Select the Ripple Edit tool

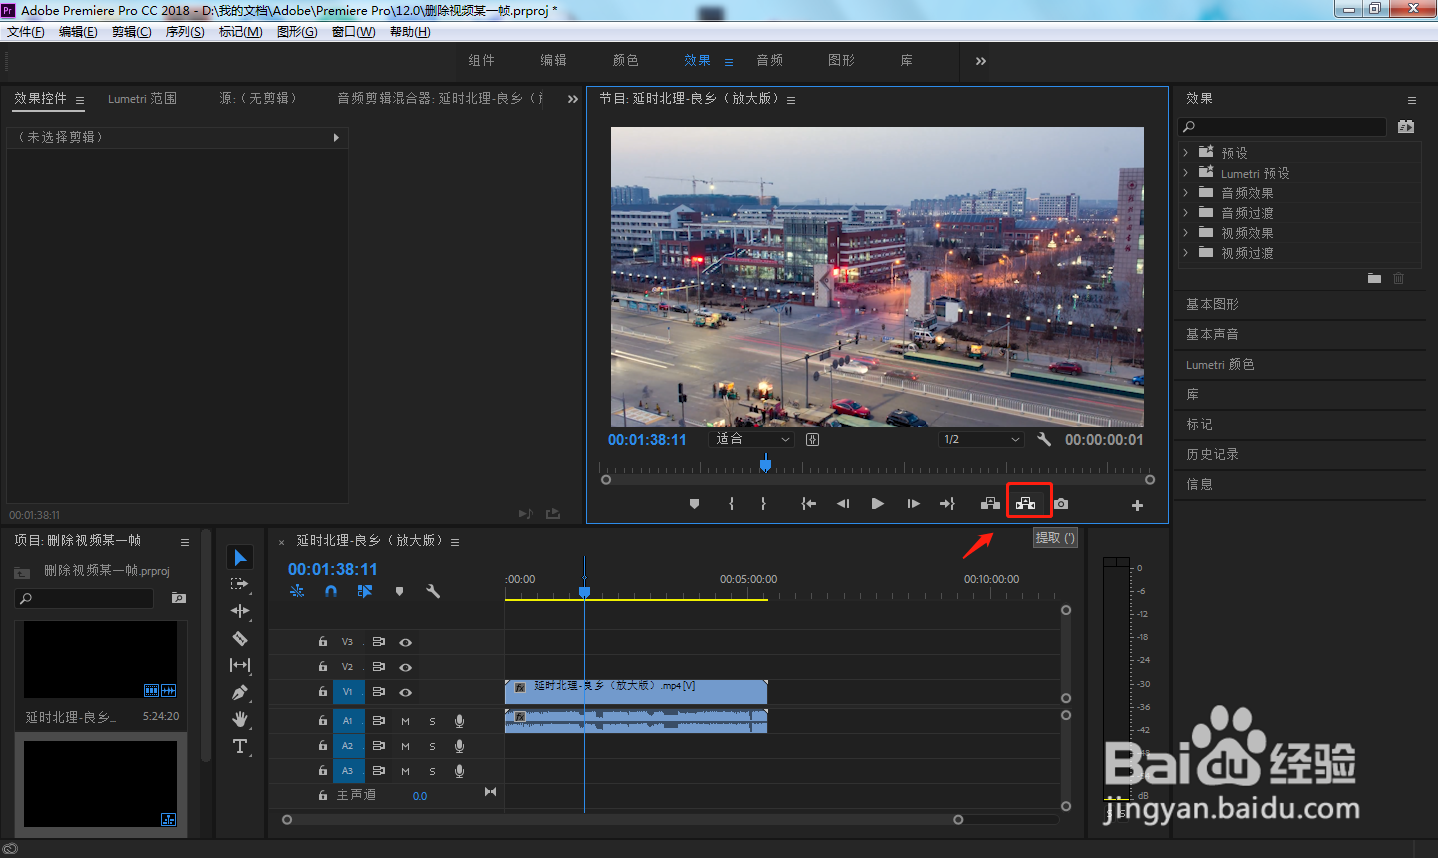coord(240,611)
